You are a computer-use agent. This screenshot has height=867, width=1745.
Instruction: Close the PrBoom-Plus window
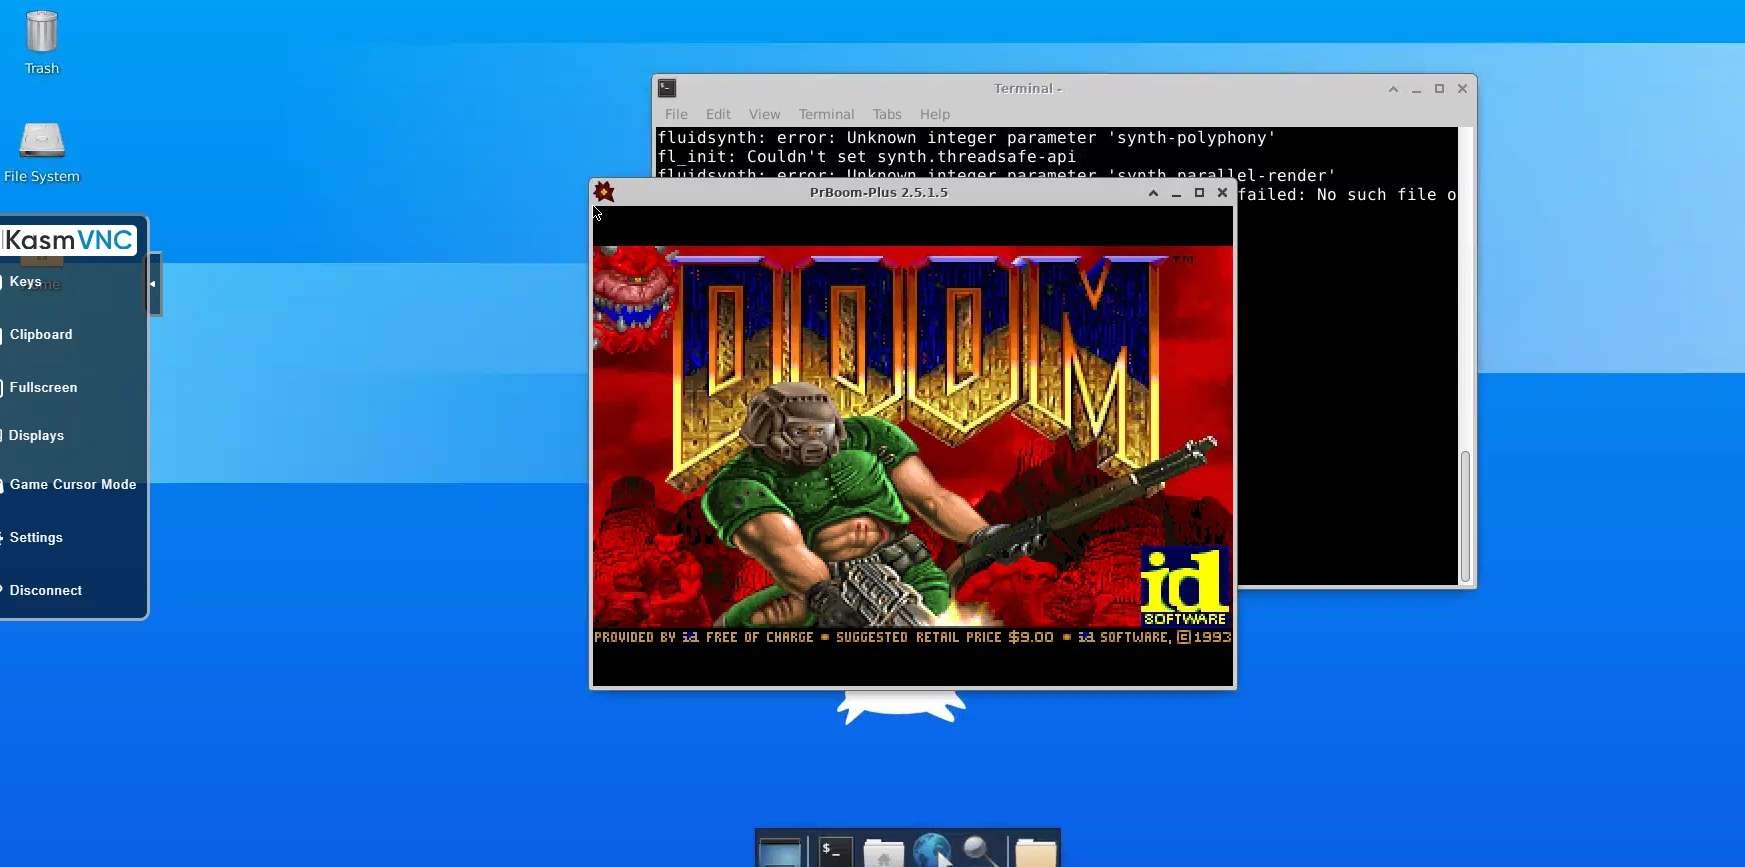(x=1222, y=193)
